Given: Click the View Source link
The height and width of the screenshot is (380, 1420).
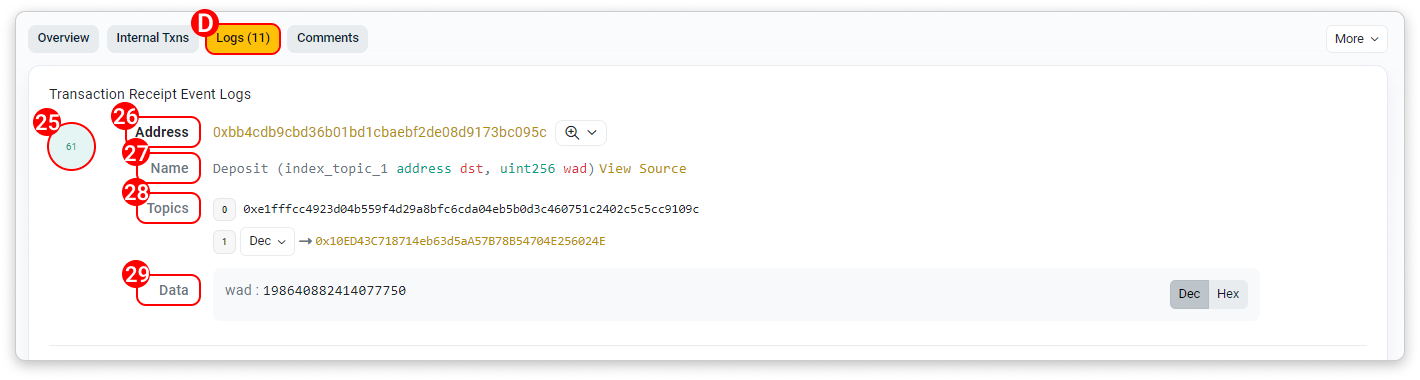Looking at the screenshot, I should (x=643, y=169).
